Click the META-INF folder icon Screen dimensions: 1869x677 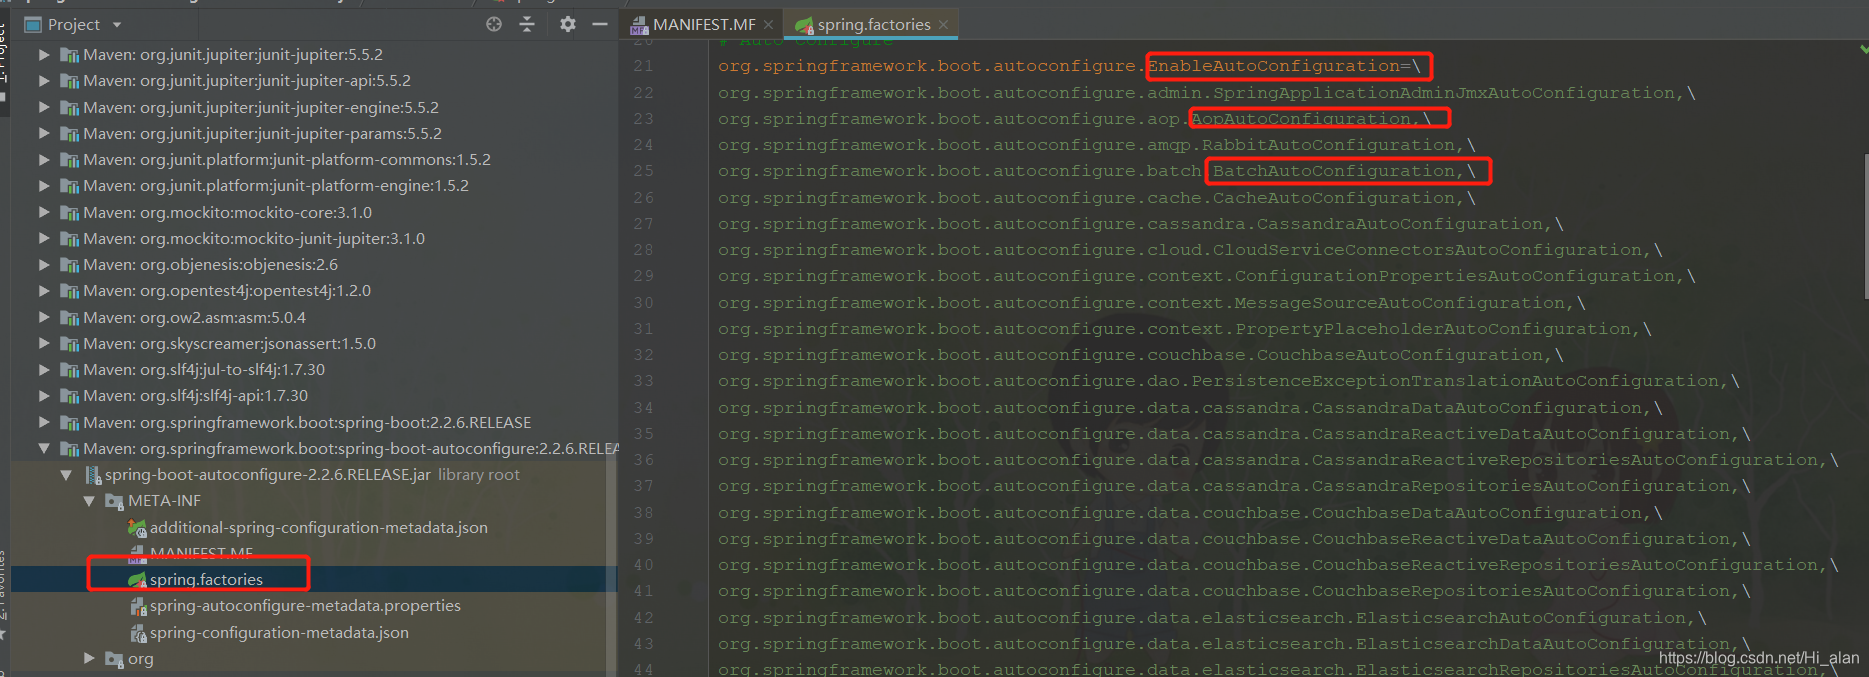coord(114,501)
